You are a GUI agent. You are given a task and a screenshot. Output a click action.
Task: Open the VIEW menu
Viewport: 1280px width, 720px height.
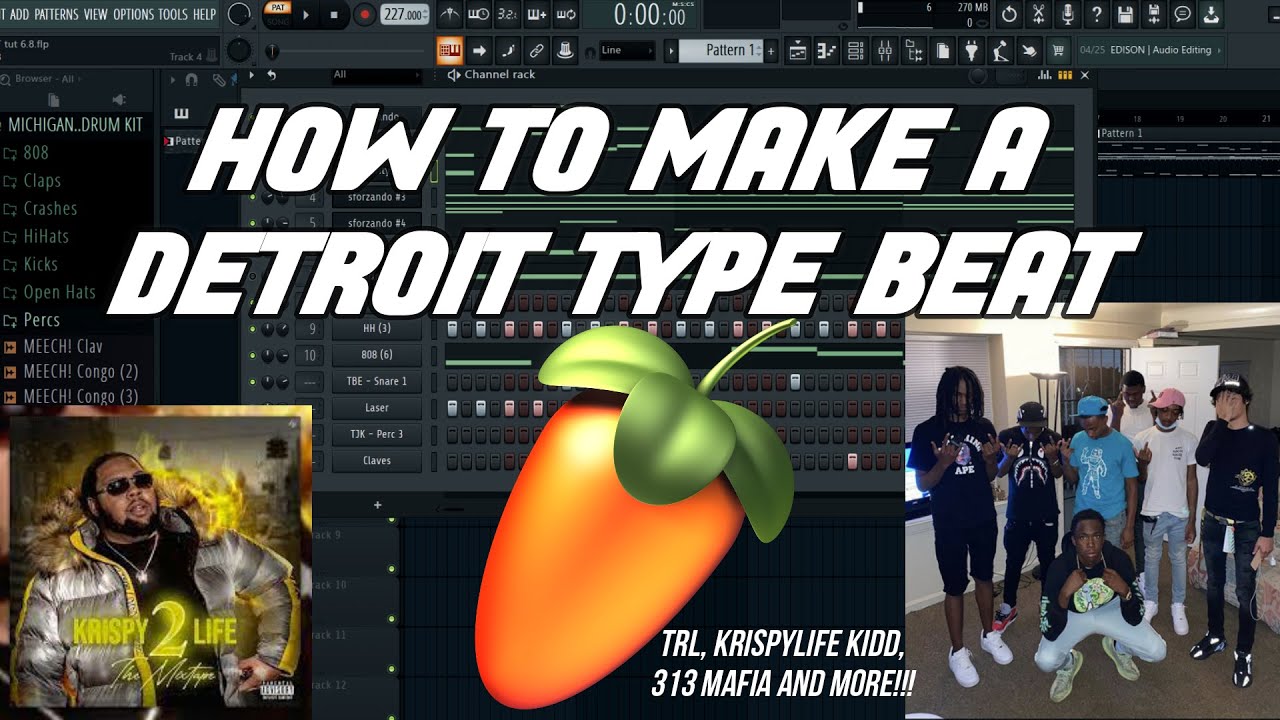[96, 14]
